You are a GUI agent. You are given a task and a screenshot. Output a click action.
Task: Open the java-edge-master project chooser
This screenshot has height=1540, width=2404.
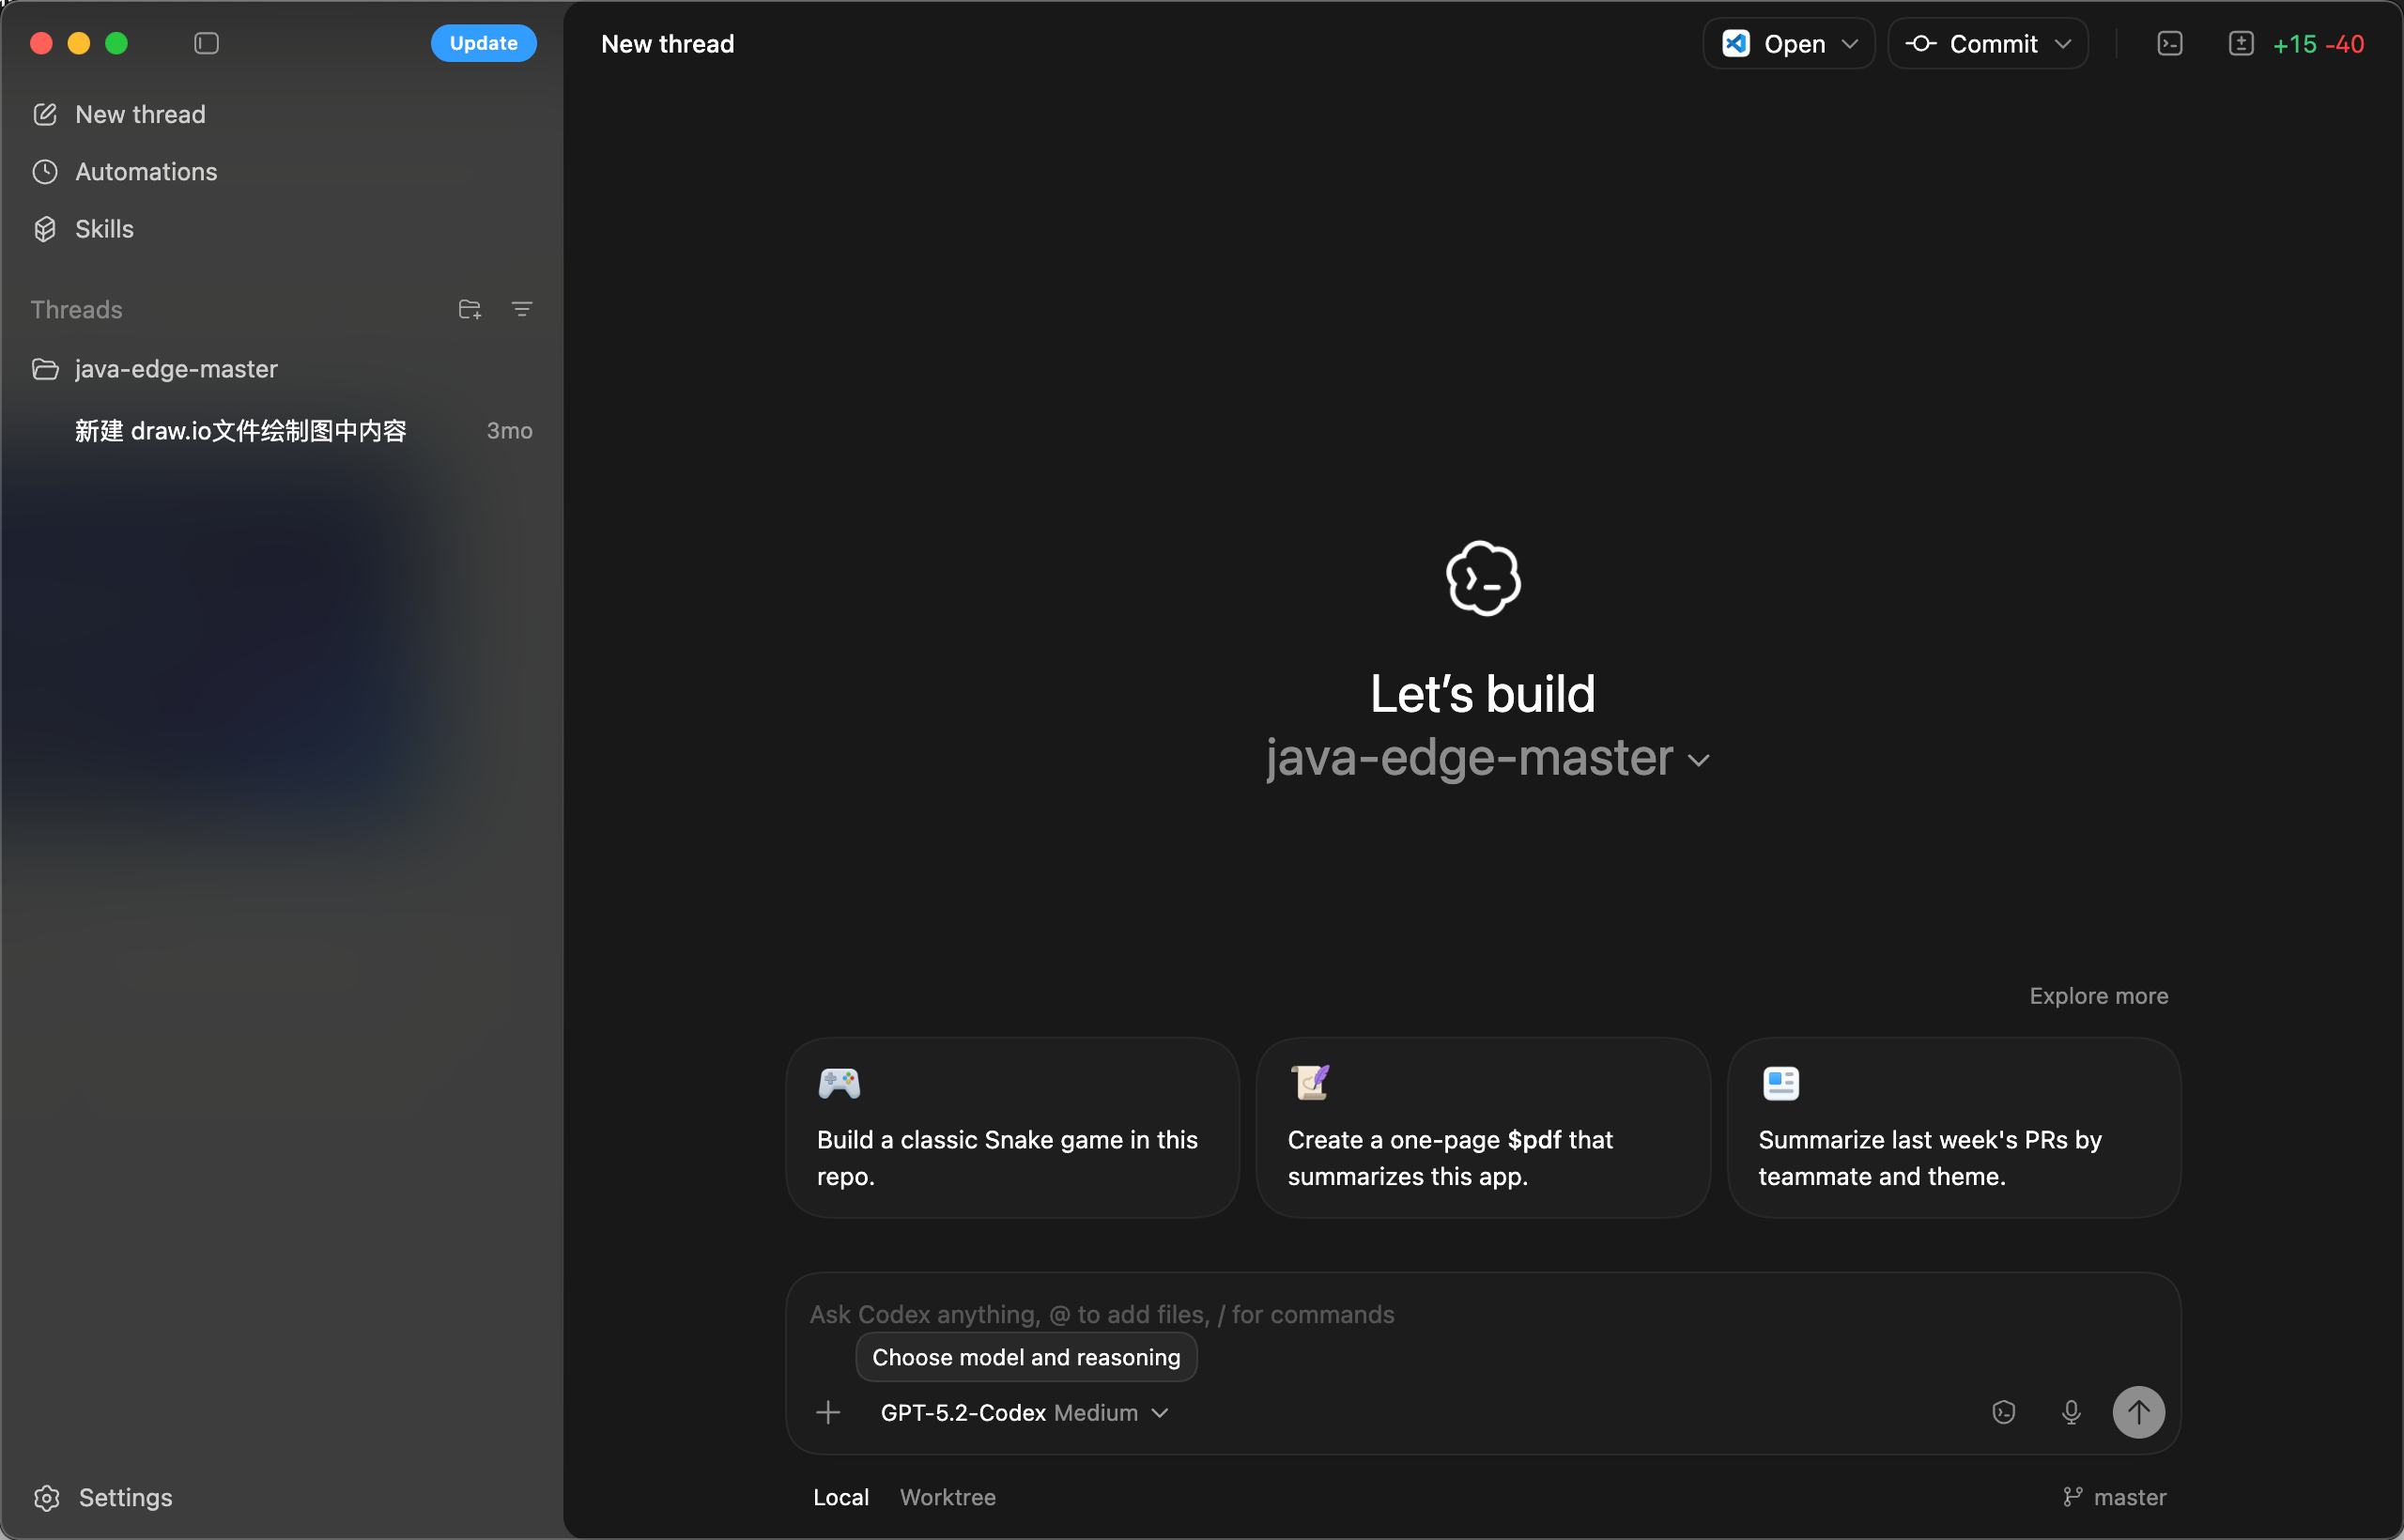(1487, 758)
